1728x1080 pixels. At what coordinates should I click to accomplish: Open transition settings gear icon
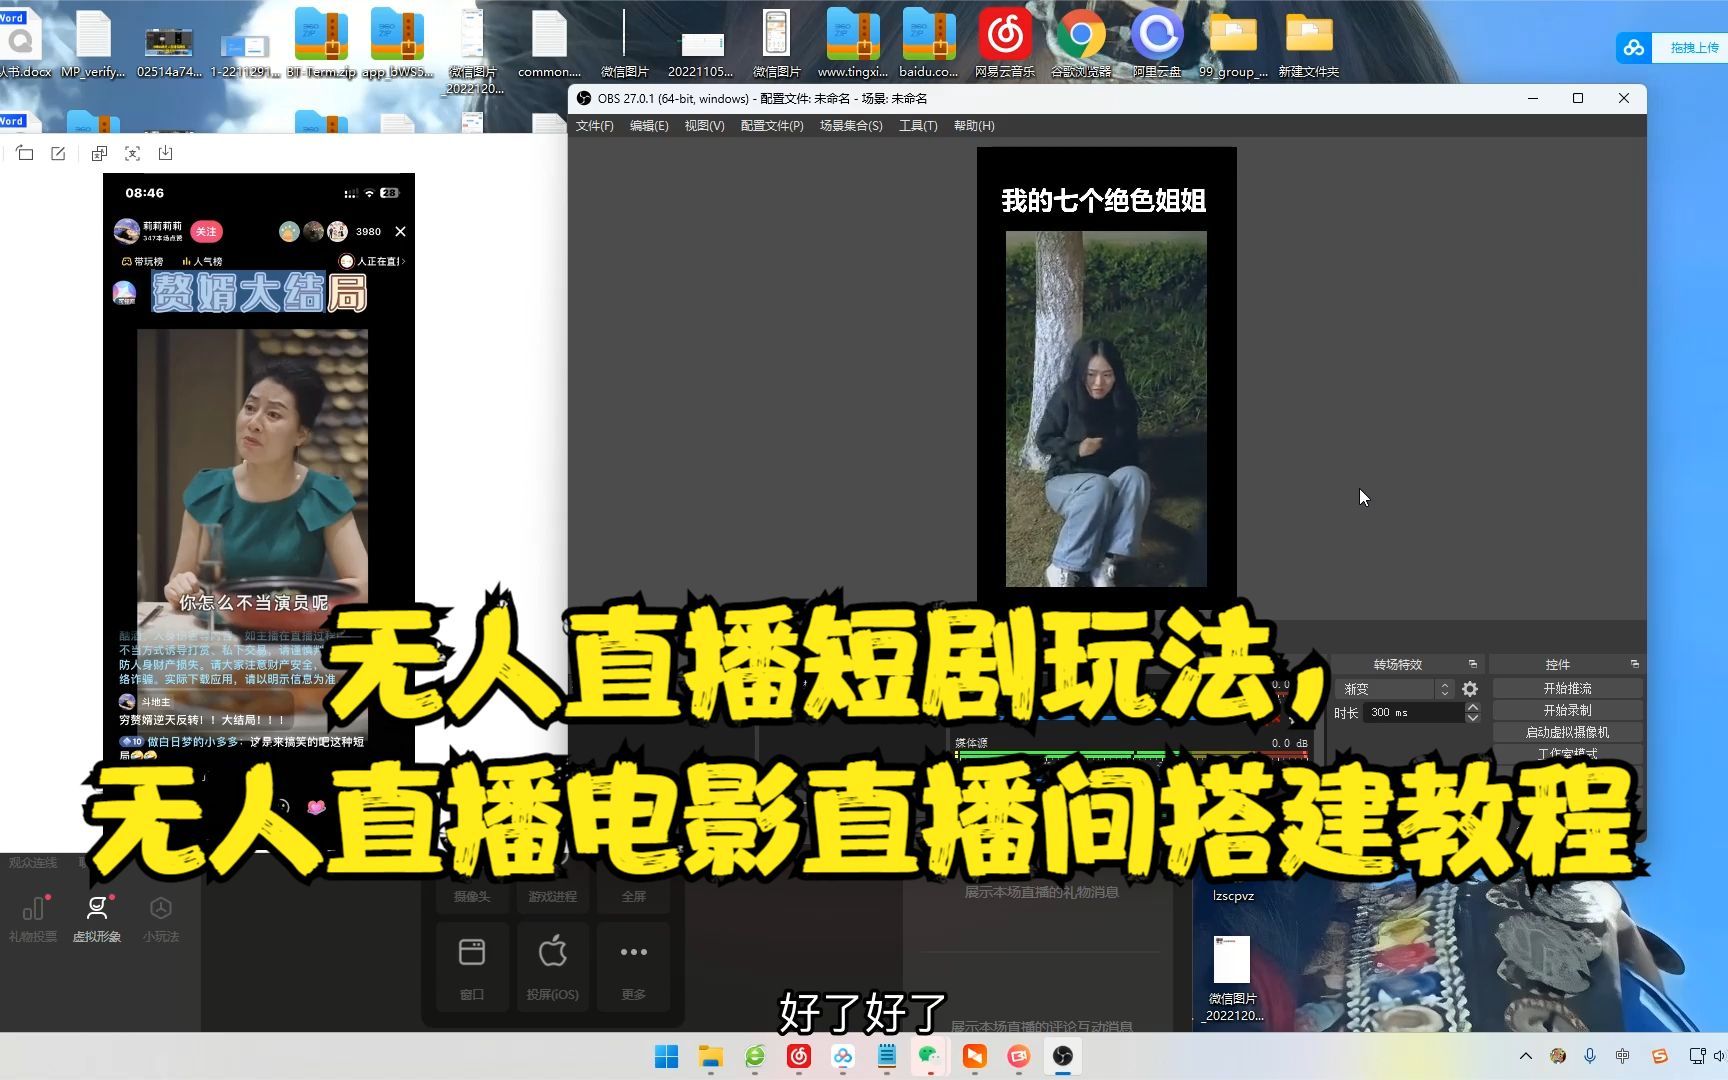(x=1470, y=689)
